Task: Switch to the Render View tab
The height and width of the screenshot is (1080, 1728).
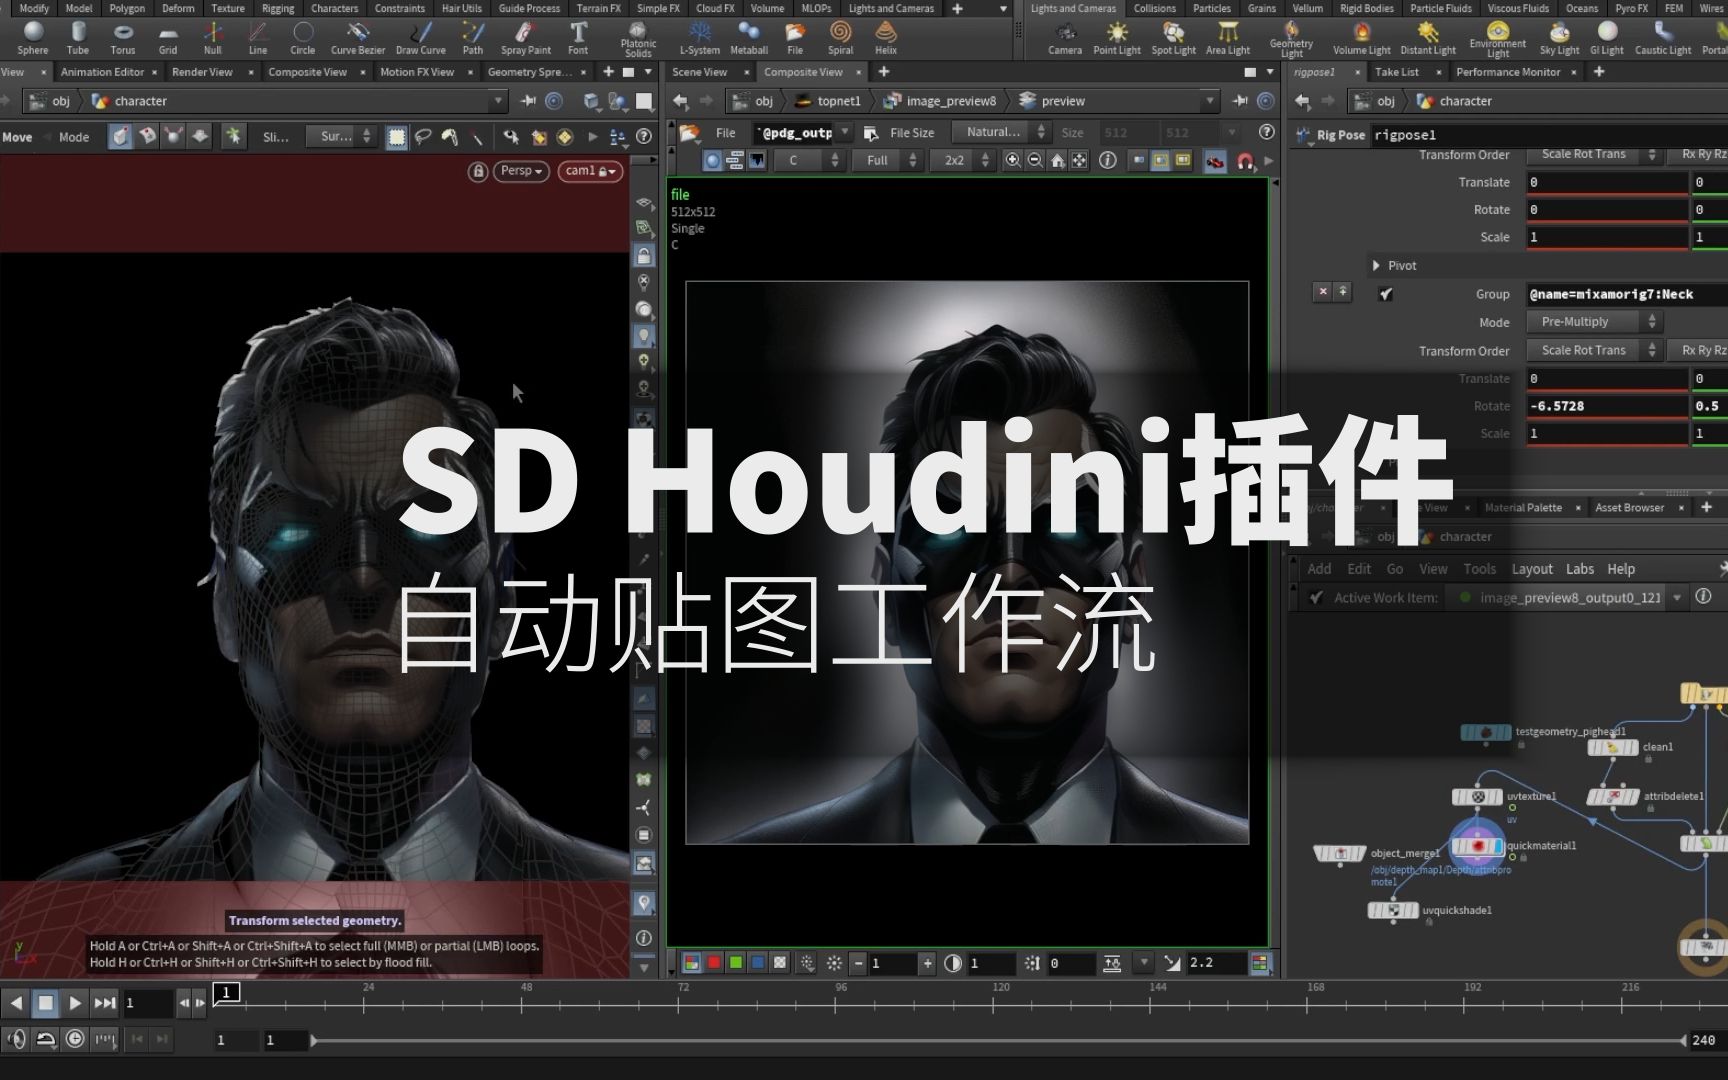Action: point(202,72)
